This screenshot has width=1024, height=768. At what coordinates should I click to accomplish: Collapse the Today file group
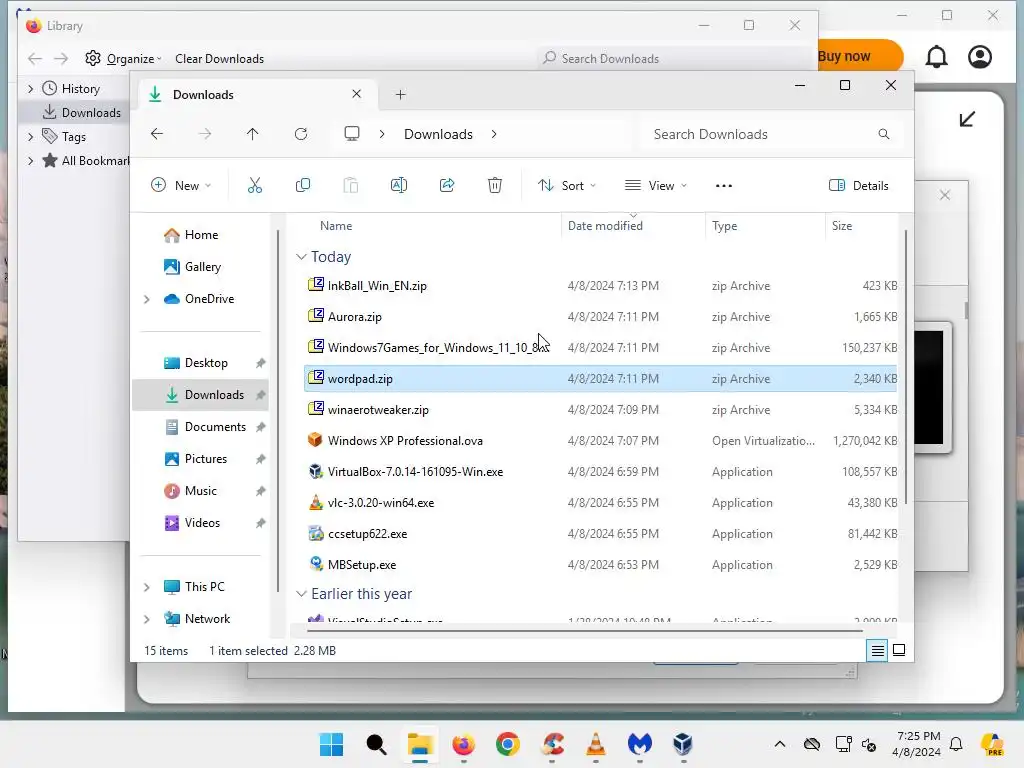tap(301, 257)
